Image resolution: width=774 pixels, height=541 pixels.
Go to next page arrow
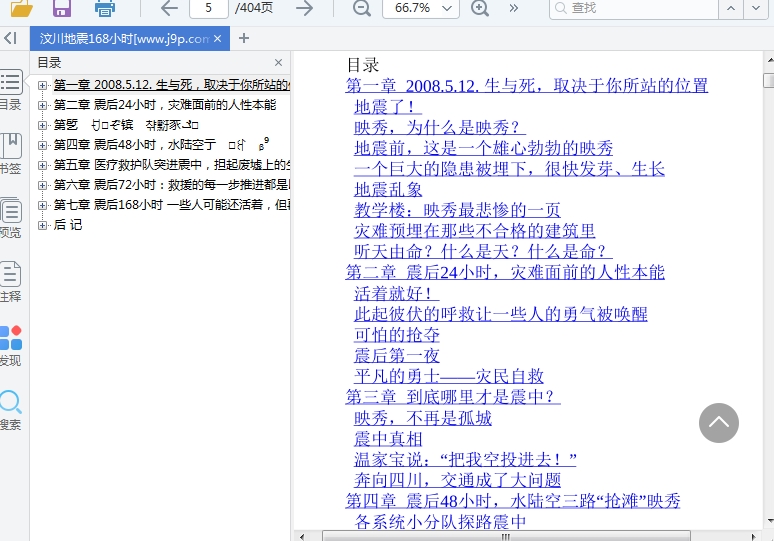point(304,9)
